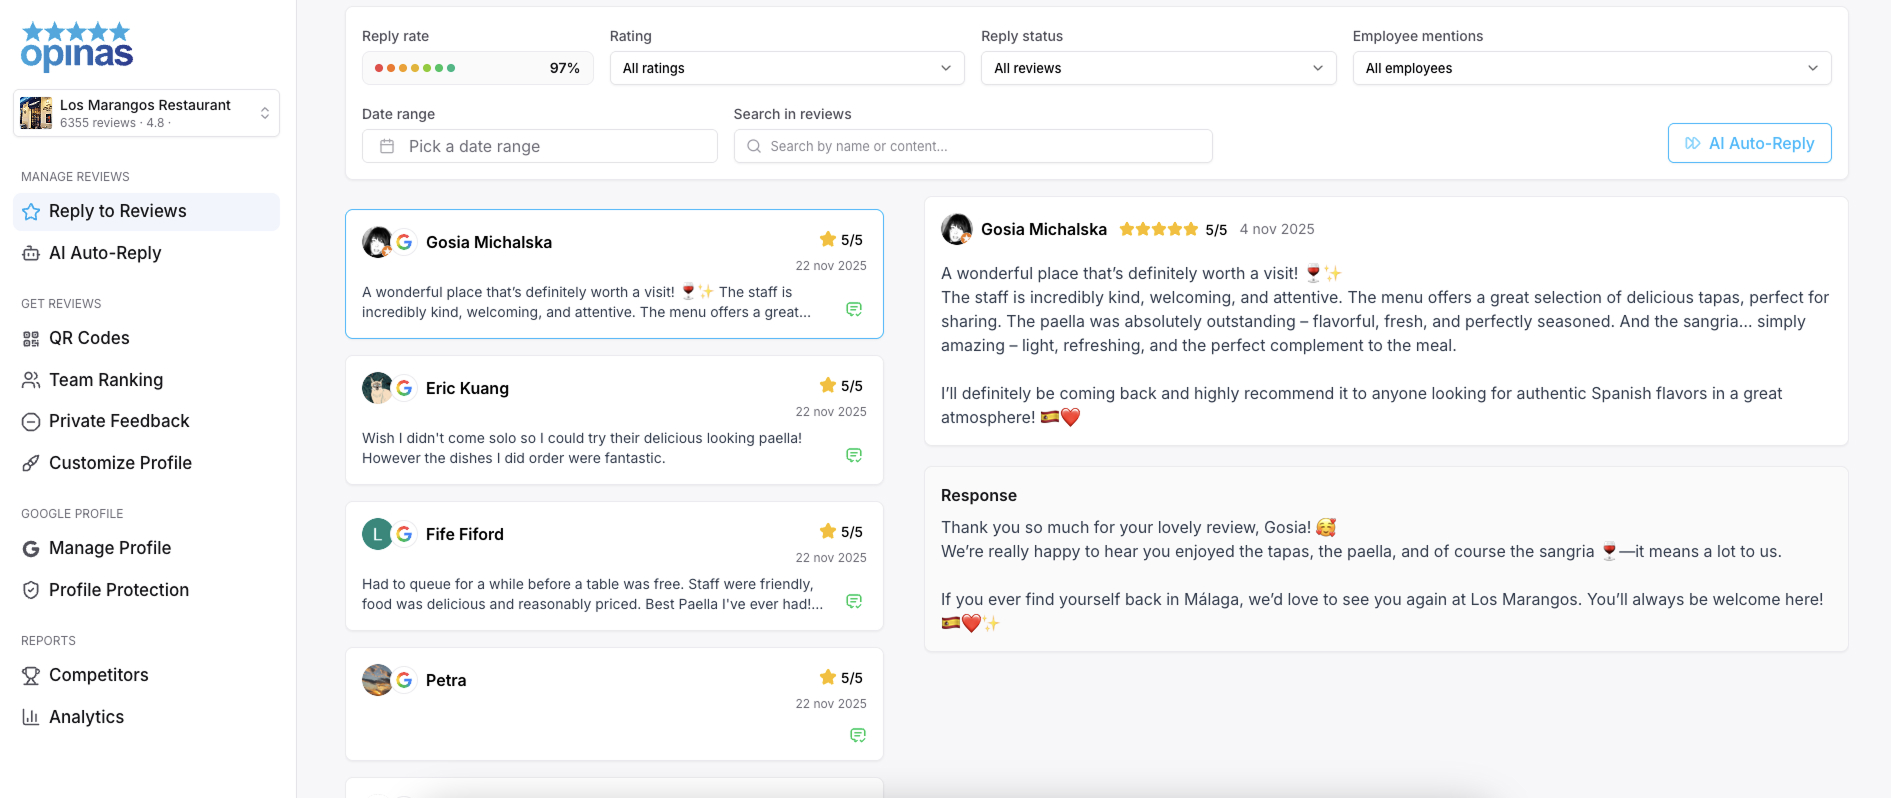Click reply icon on Fife Fiford card
Screen dimensions: 1891x798
click(x=854, y=601)
